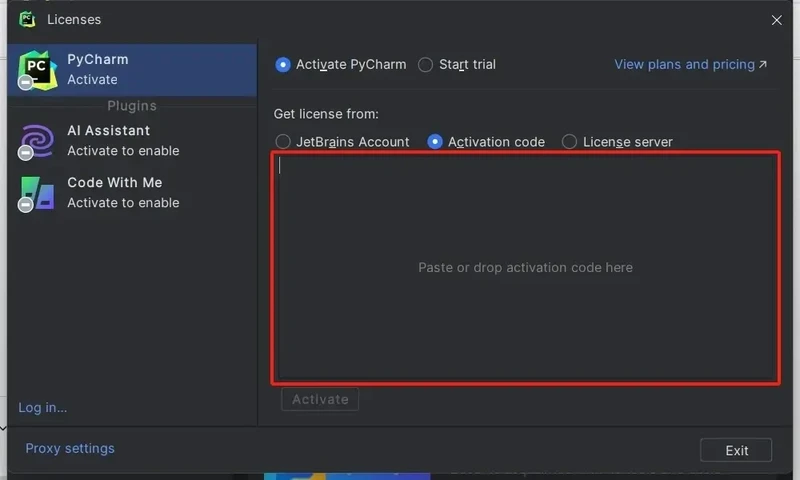Select the Activation code radio button
Screen dimensions: 800x480
pyautogui.click(x=435, y=142)
